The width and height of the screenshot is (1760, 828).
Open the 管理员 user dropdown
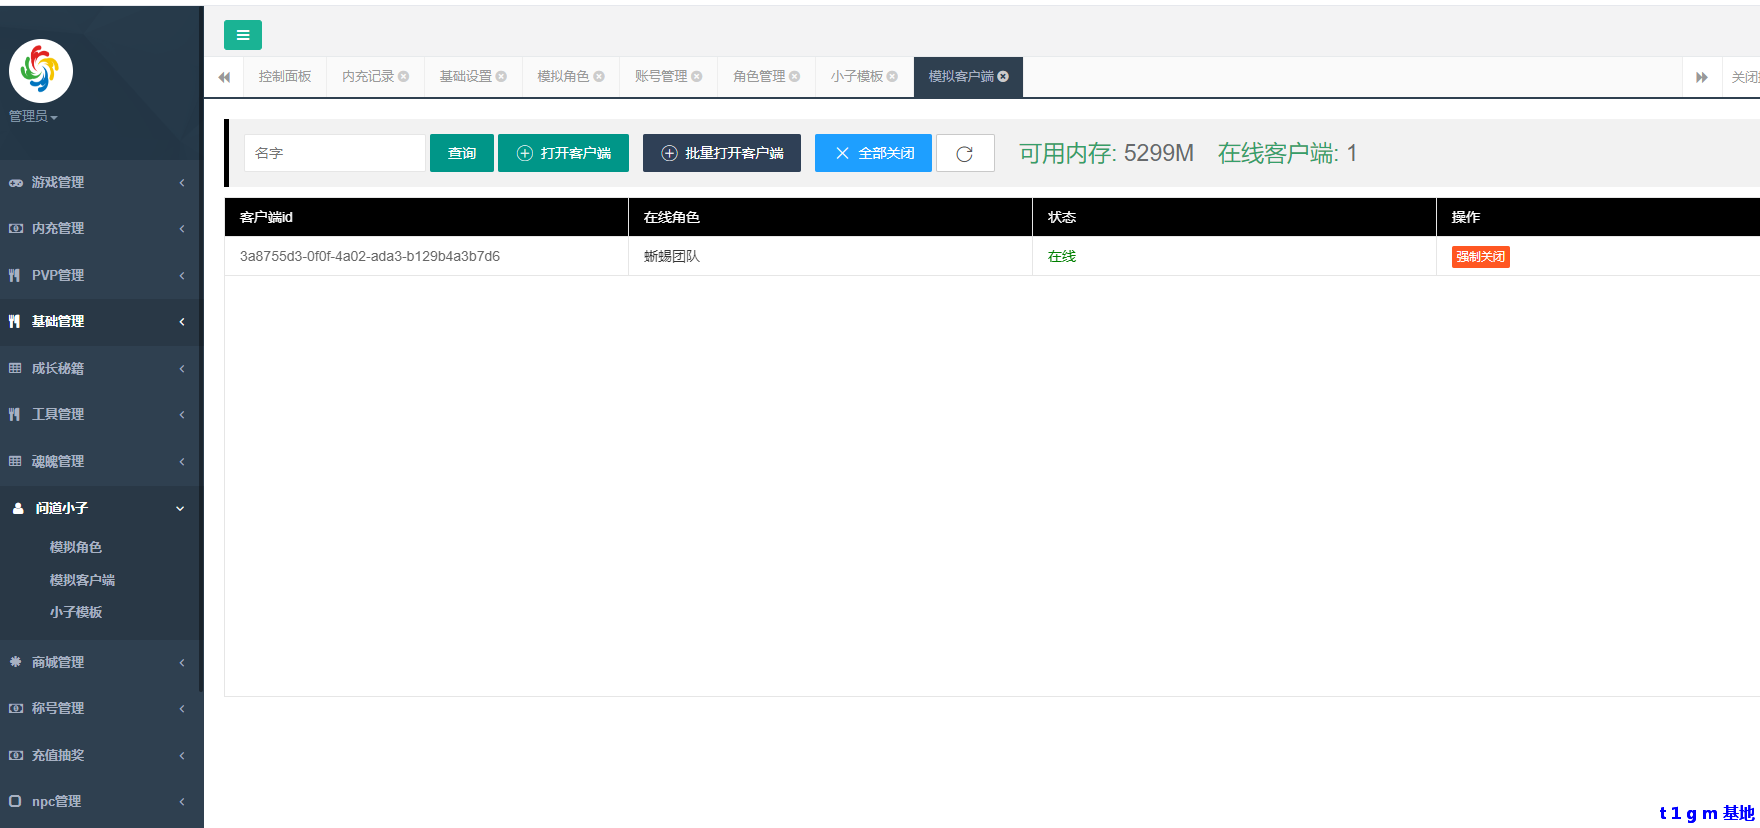coord(33,117)
